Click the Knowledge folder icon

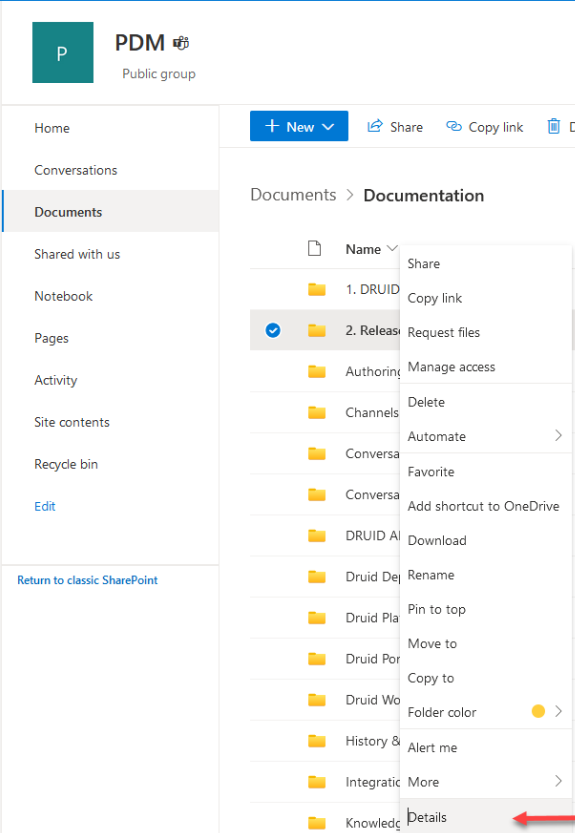click(317, 822)
